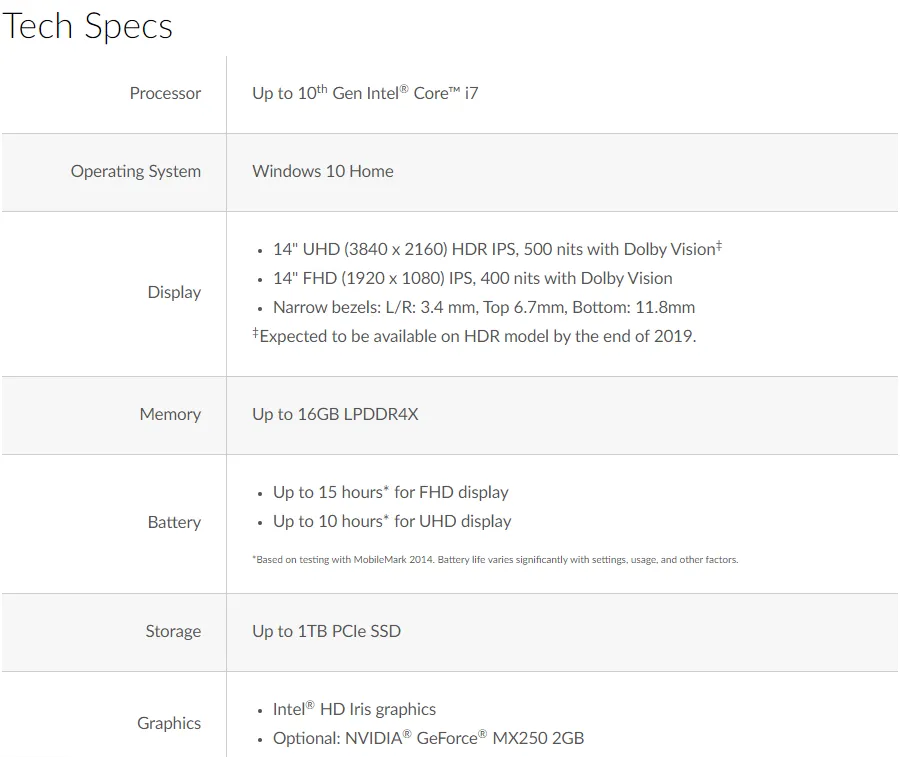Click the Battery row label
The image size is (920, 757).
(x=174, y=522)
